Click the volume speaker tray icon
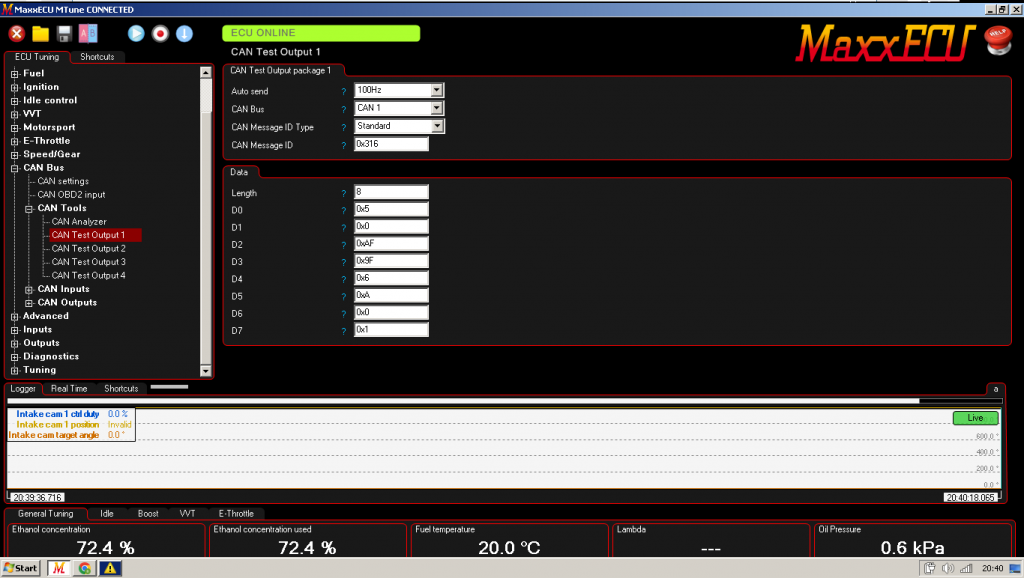The image size is (1024, 578). tap(948, 568)
